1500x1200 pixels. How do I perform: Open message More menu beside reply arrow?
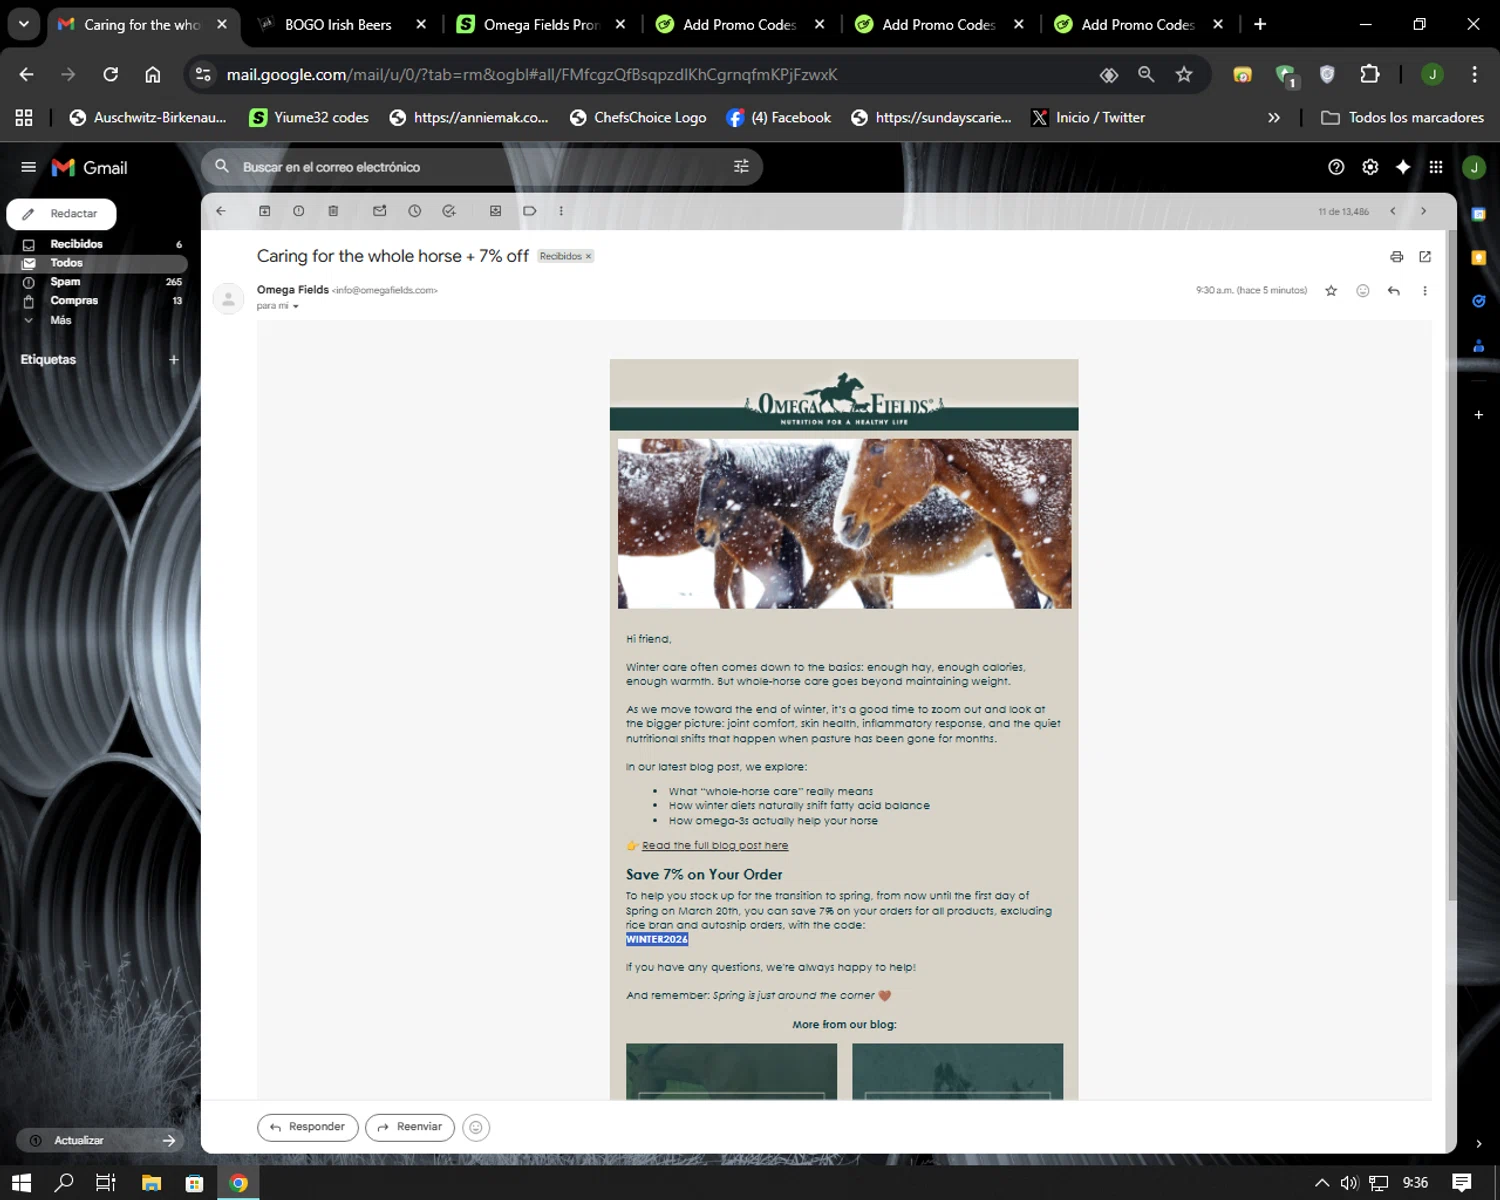1425,291
